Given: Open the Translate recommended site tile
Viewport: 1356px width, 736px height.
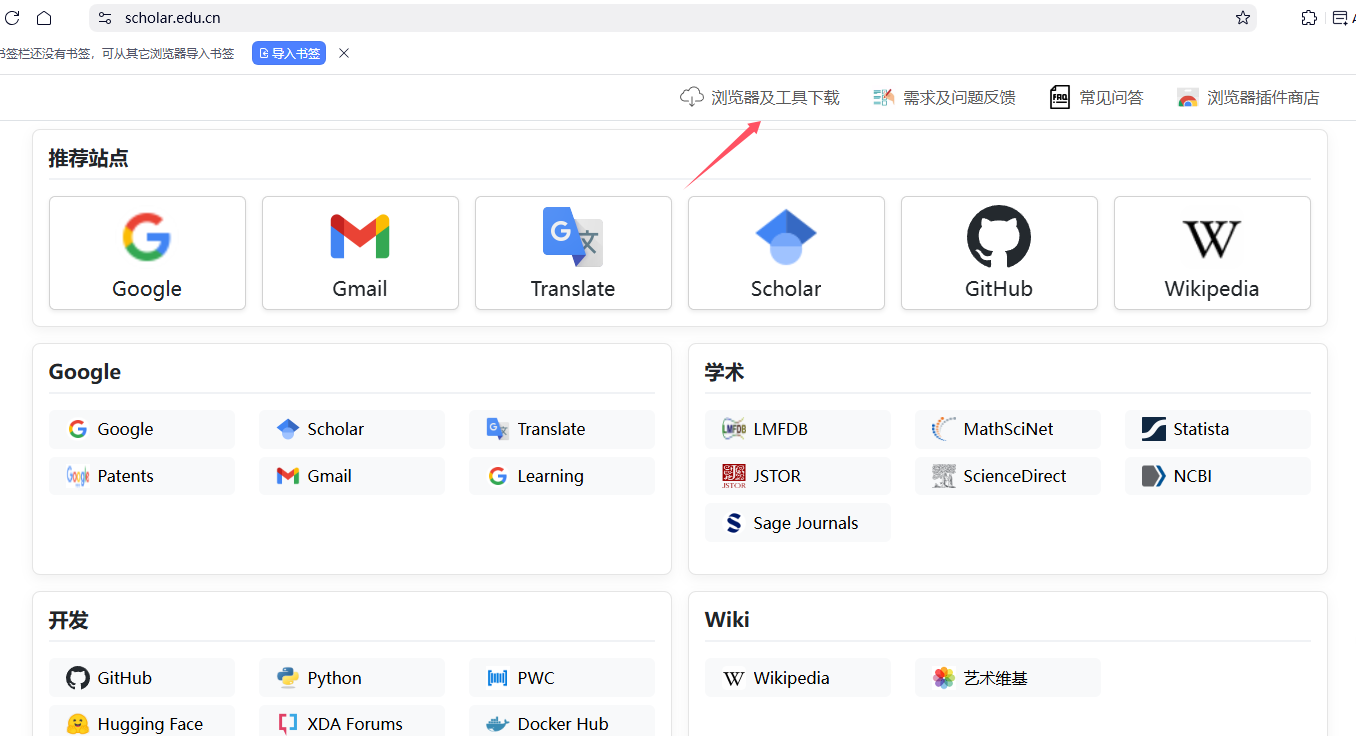Looking at the screenshot, I should point(573,253).
